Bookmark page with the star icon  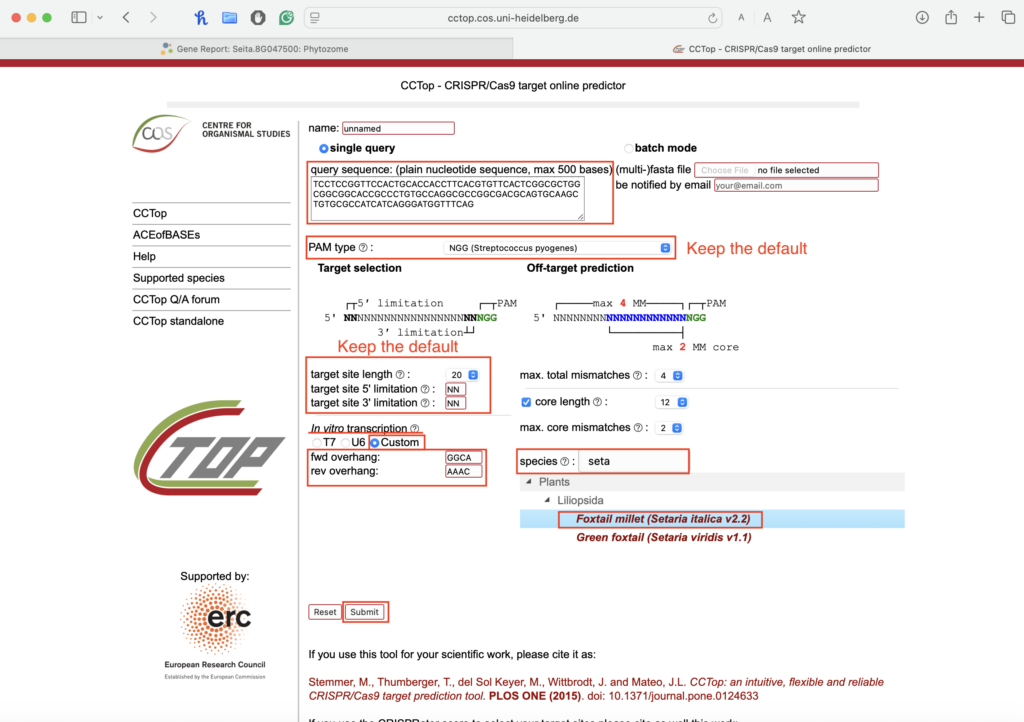point(798,18)
